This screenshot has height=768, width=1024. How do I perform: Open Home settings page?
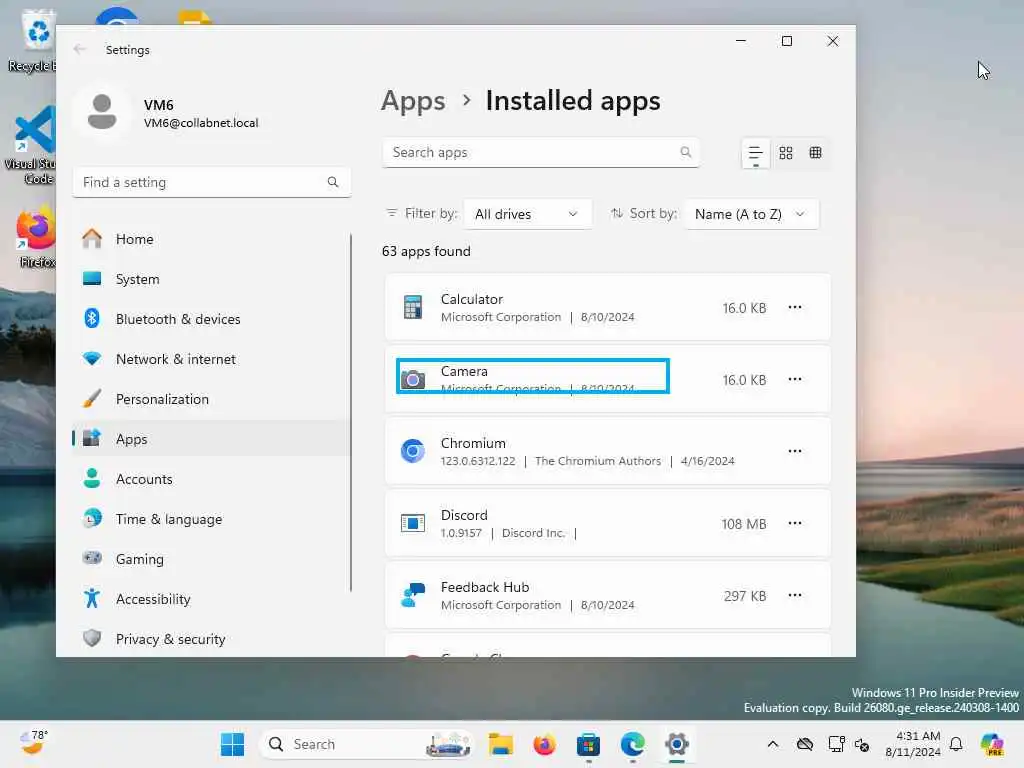211,239
